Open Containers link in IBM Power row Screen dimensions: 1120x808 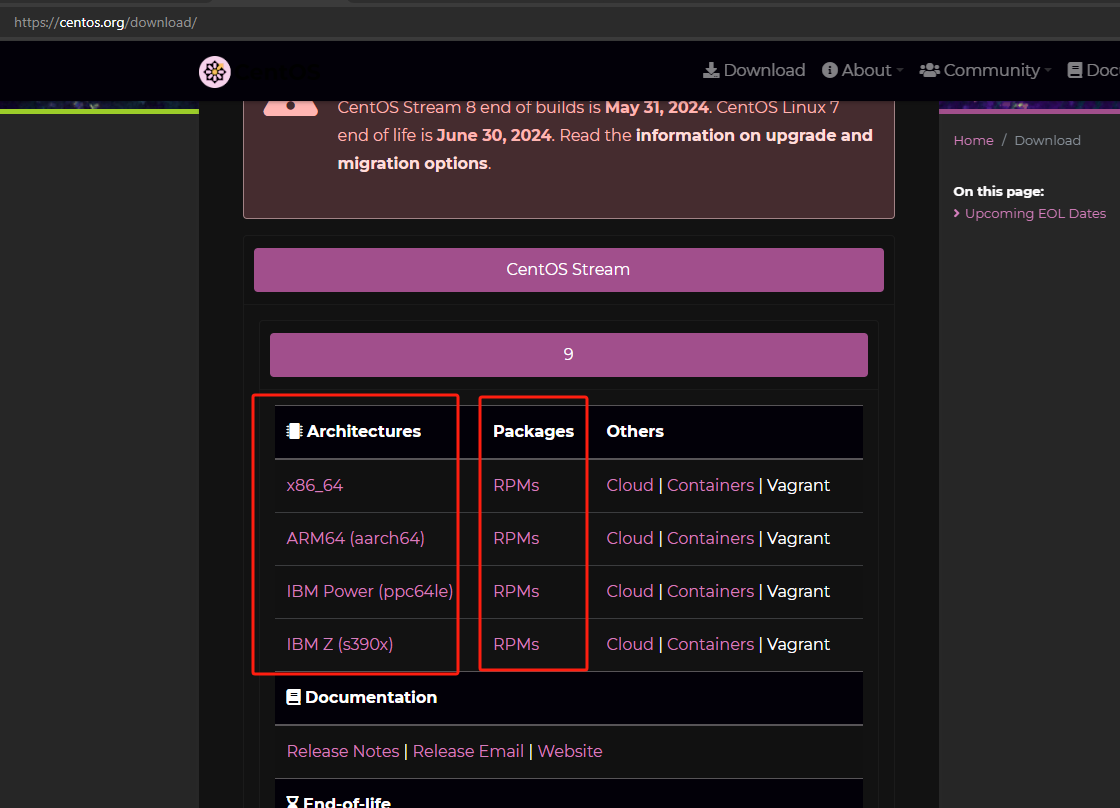tap(710, 591)
